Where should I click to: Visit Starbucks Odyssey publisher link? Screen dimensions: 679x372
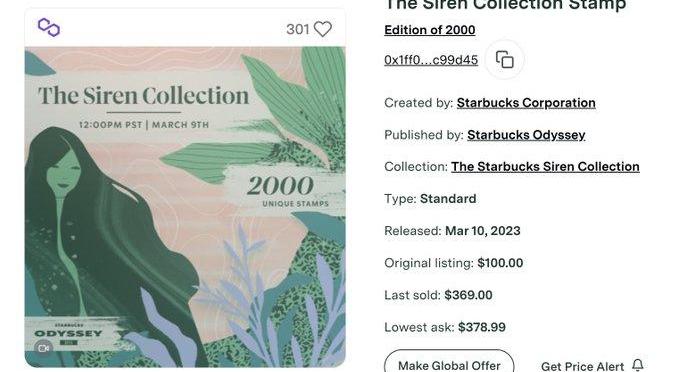point(526,135)
